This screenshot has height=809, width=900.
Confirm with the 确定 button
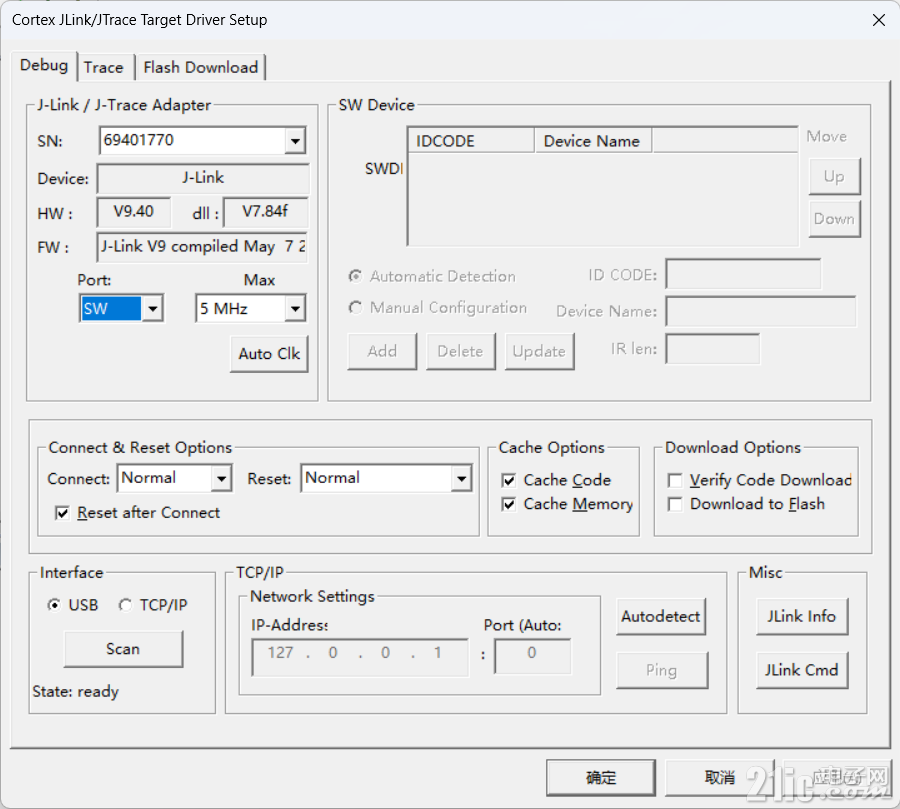tap(601, 777)
